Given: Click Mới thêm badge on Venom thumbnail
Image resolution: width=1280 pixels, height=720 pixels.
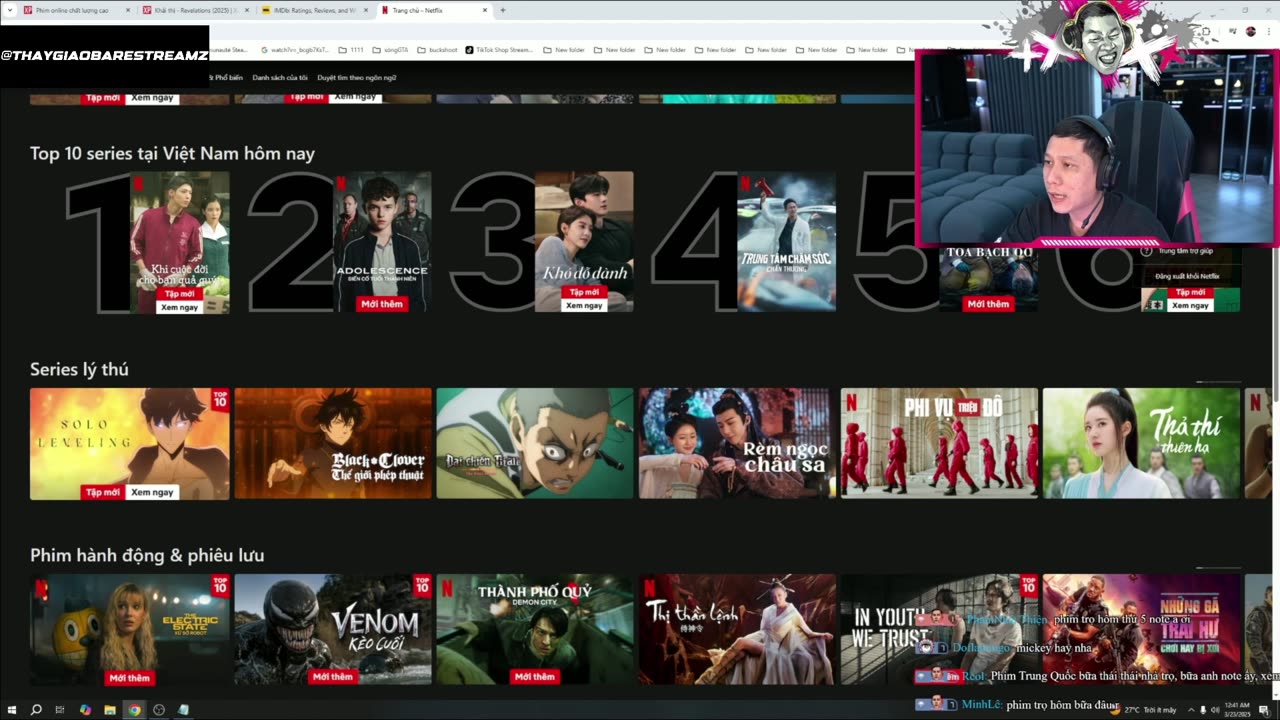Looking at the screenshot, I should (333, 677).
